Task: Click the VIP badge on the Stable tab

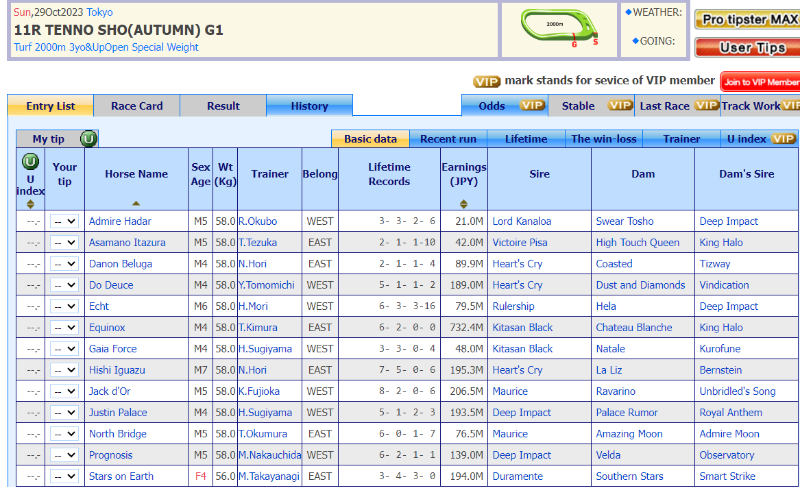Action: click(620, 106)
